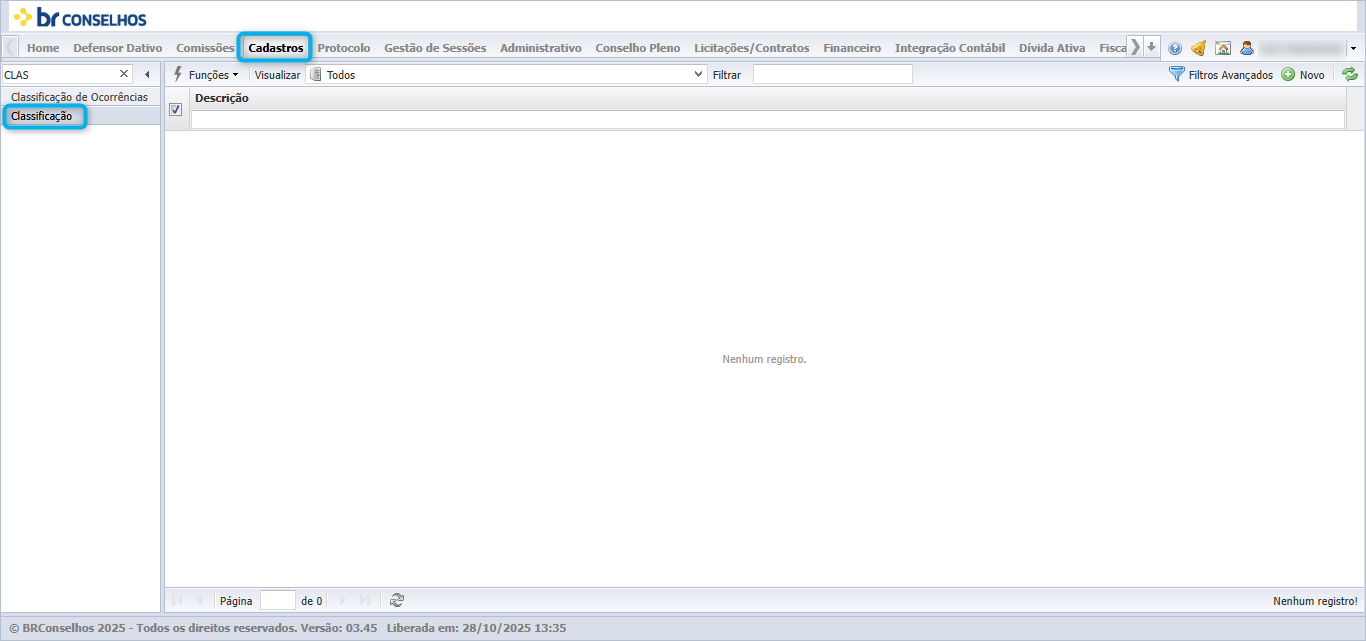Open the module tabs overflow down arrow
1366x641 pixels.
coord(1151,47)
